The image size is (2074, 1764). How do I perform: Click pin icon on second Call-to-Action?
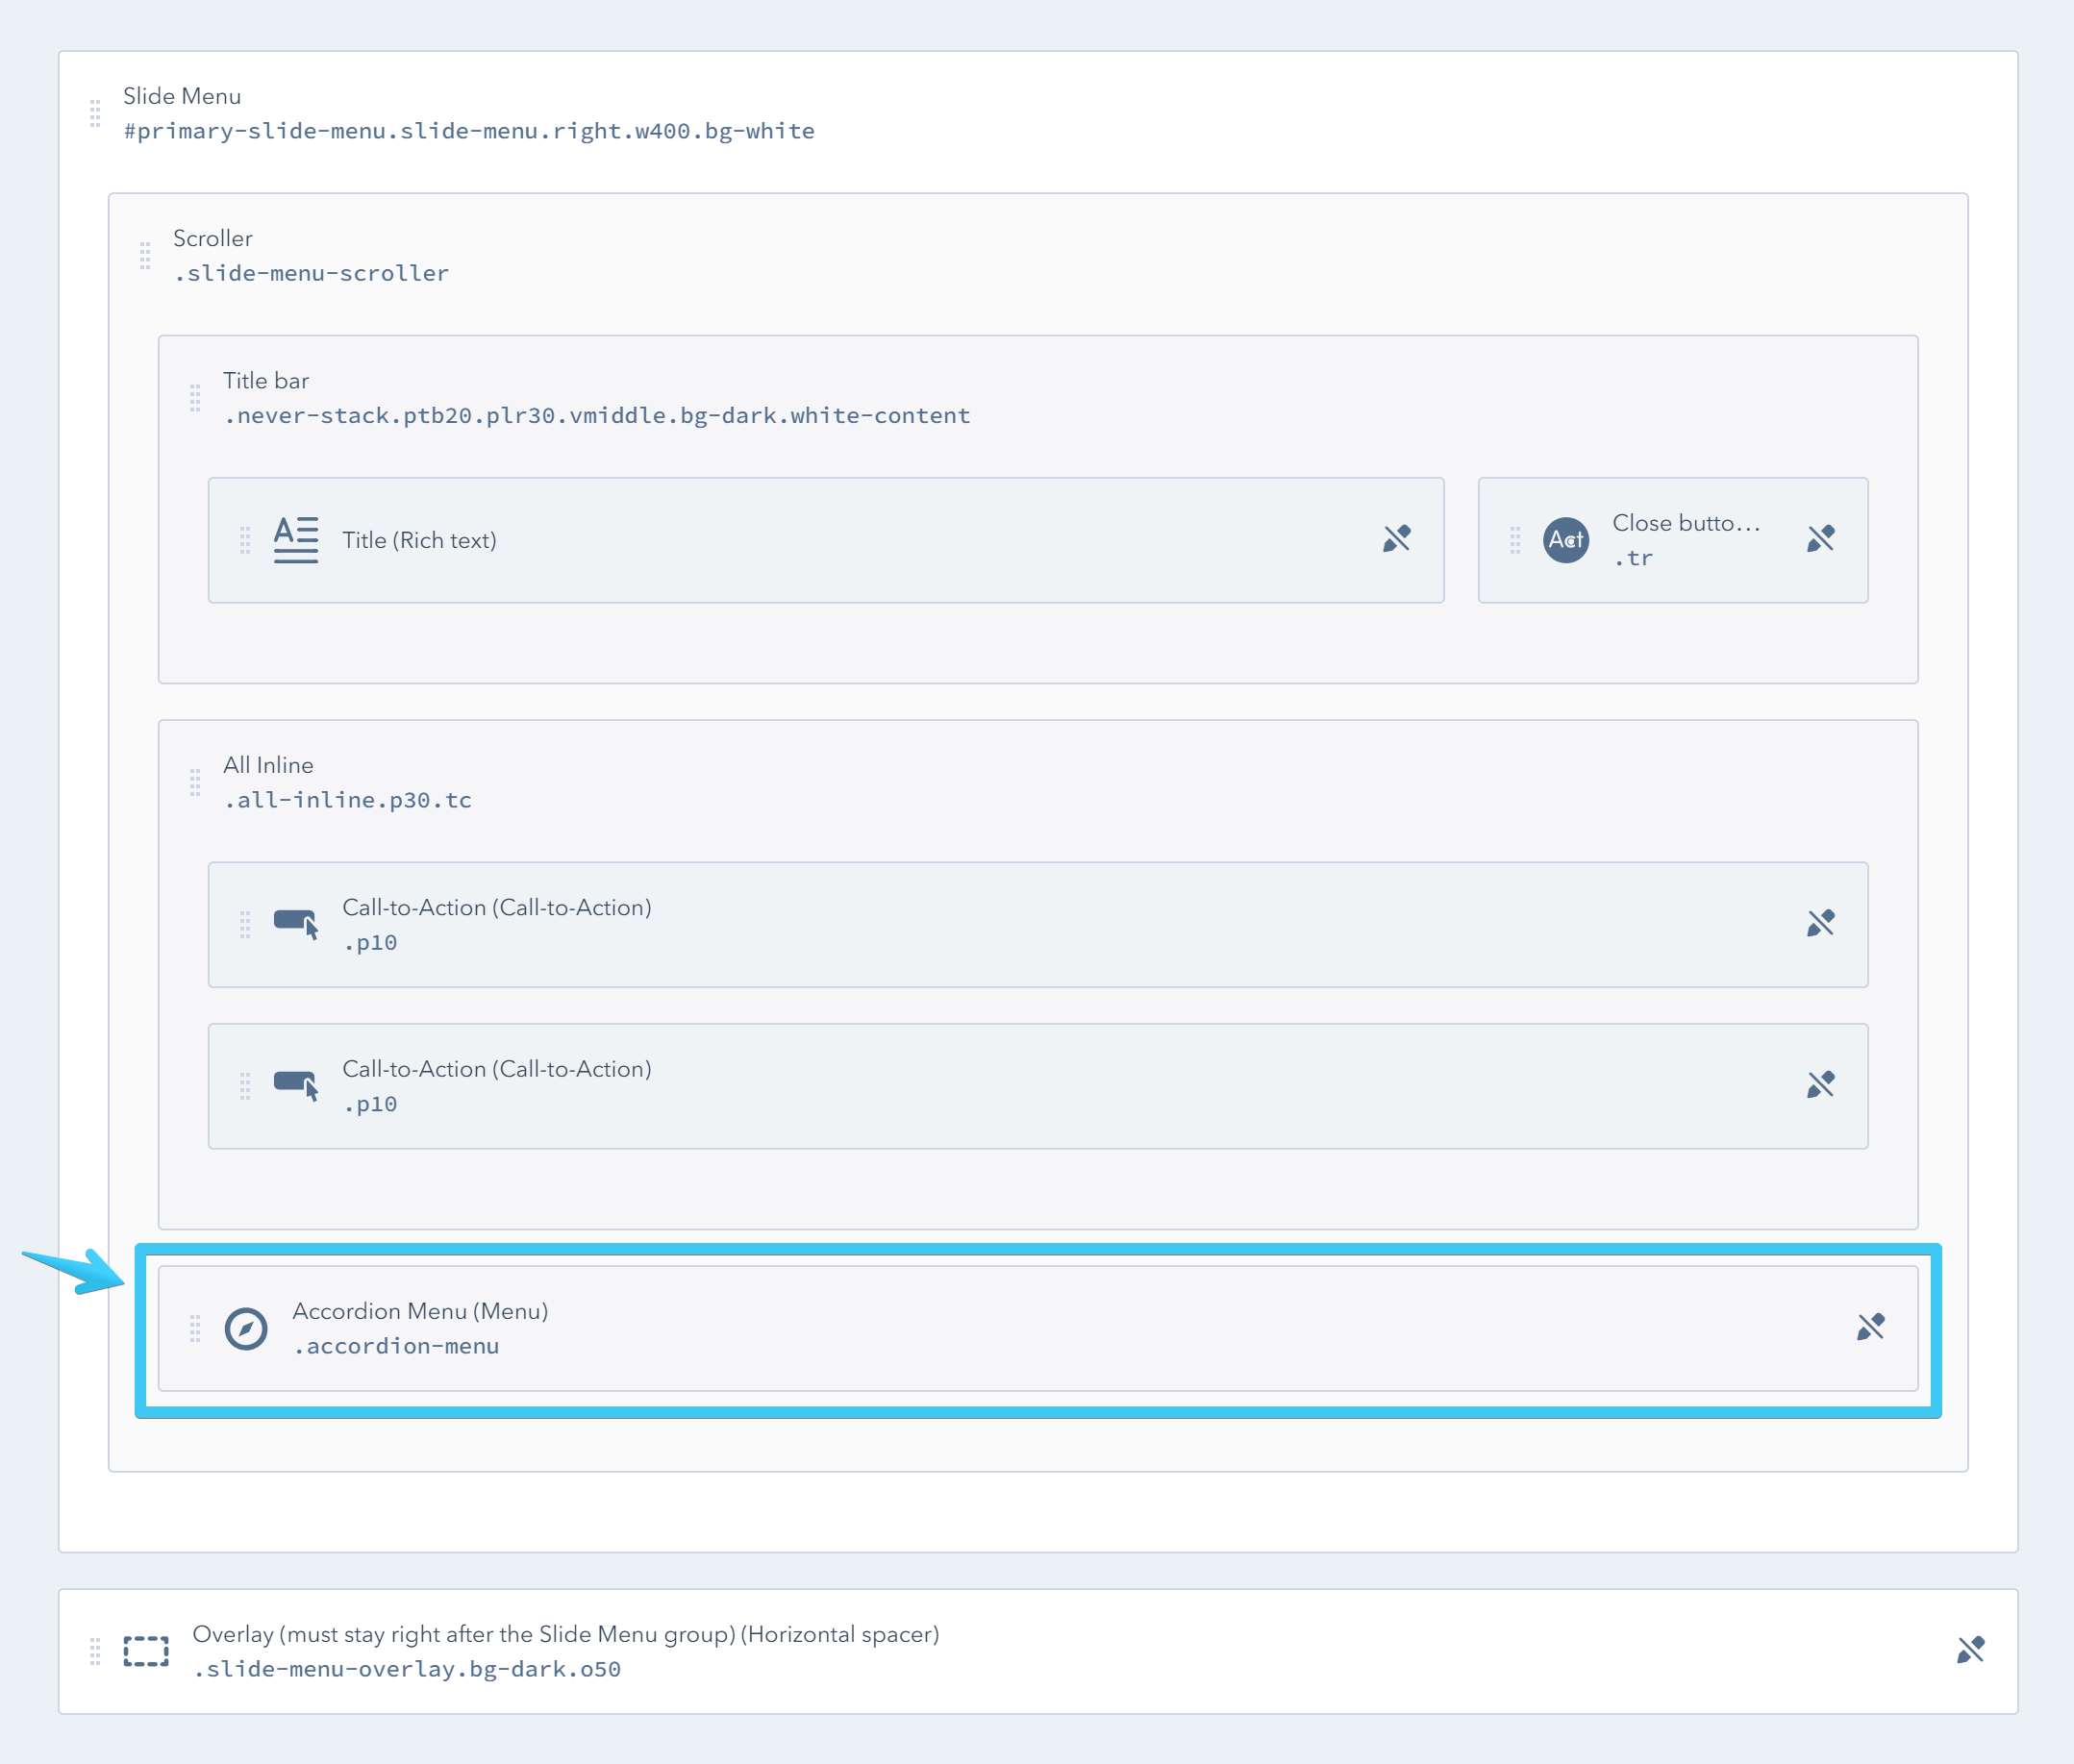pyautogui.click(x=1821, y=1085)
